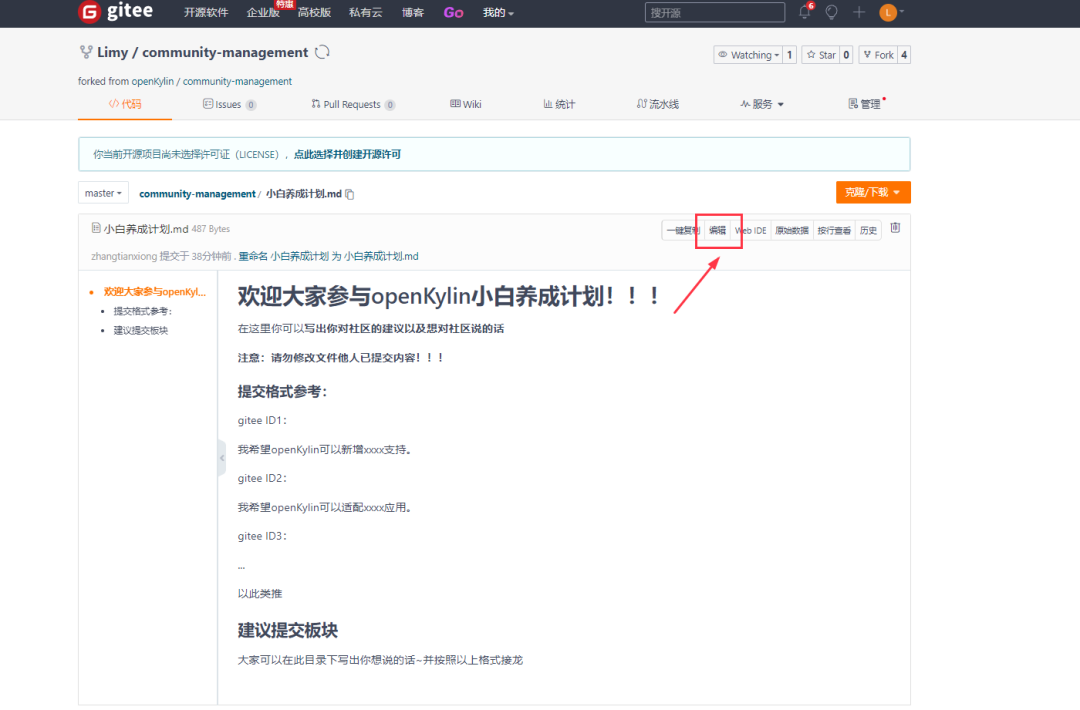Click the delete file trash icon

tap(895, 228)
